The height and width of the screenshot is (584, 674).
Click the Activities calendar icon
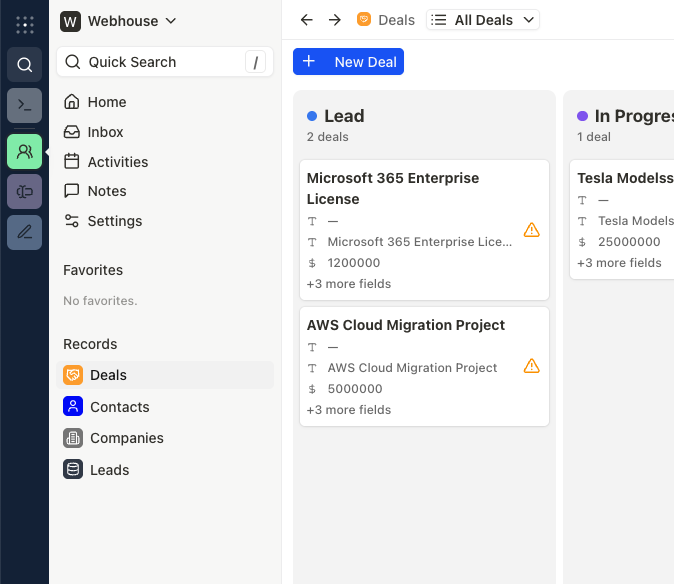pos(72,162)
